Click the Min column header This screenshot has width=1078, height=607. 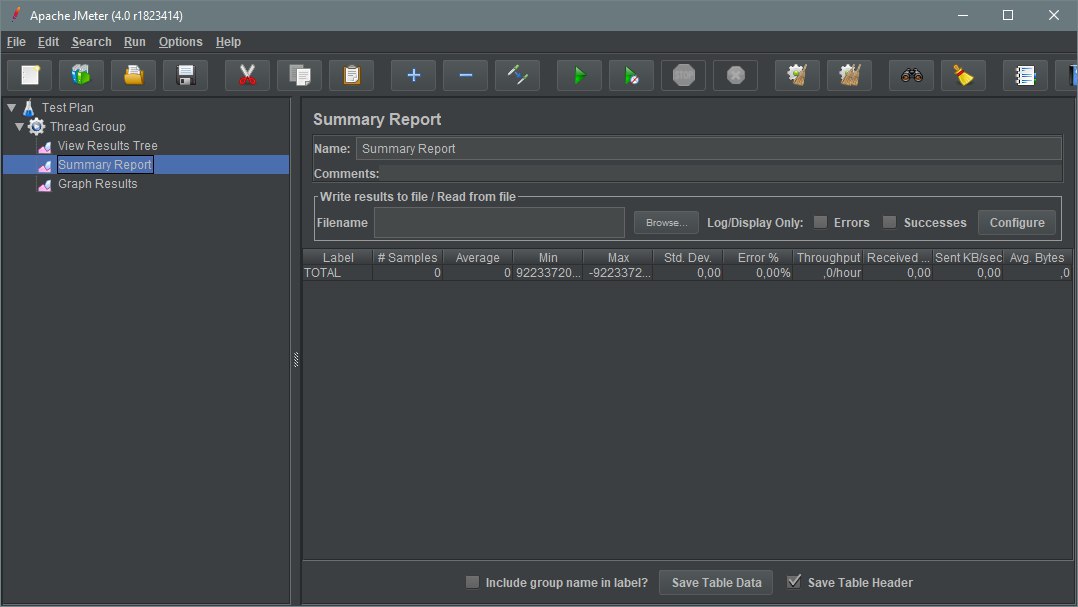point(548,257)
